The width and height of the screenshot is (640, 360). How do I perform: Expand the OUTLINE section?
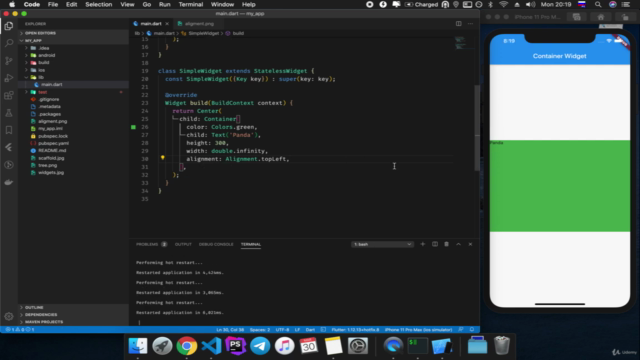(34, 307)
